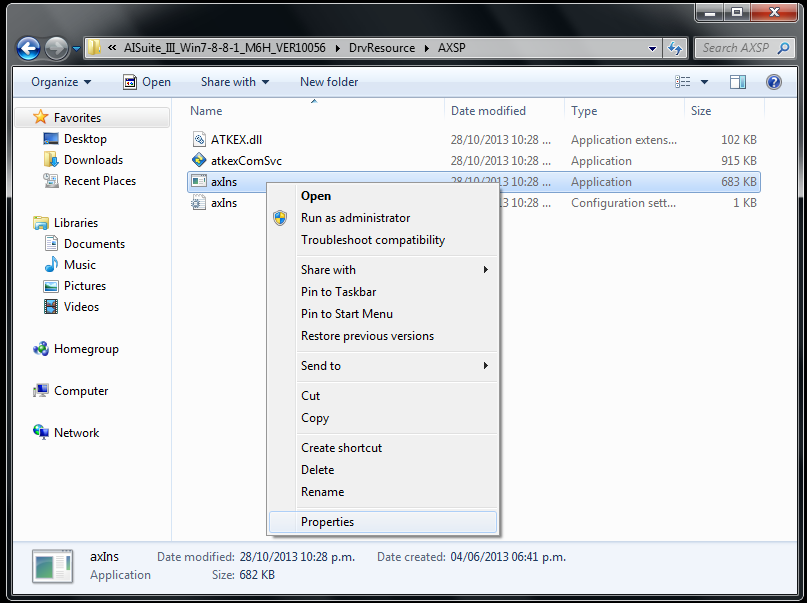Image resolution: width=807 pixels, height=603 pixels.
Task: Open the Organize dropdown menu
Action: pyautogui.click(x=60, y=82)
